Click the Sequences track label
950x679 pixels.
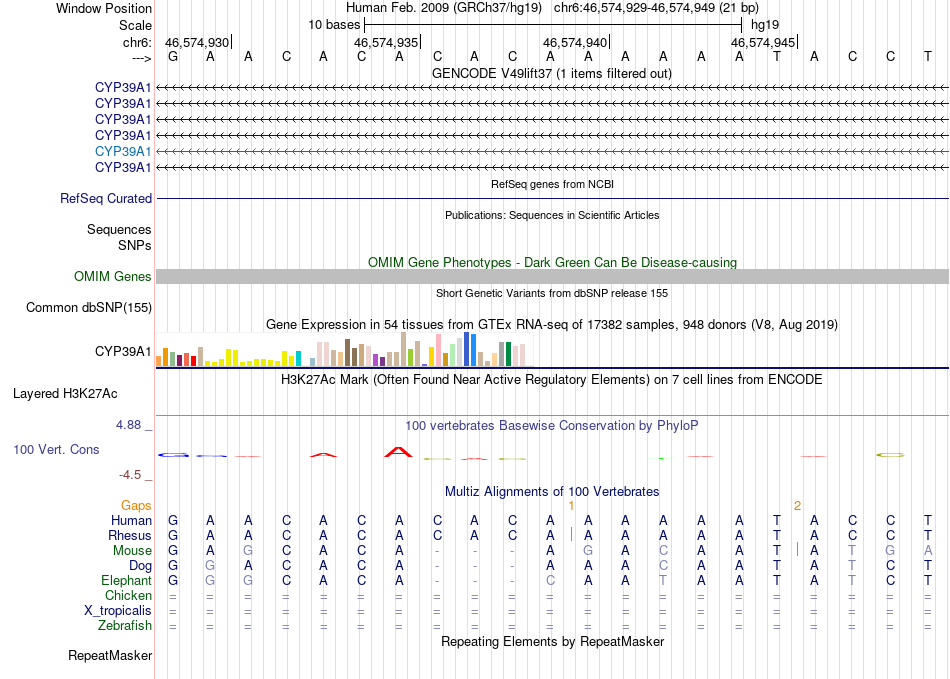[x=119, y=230]
